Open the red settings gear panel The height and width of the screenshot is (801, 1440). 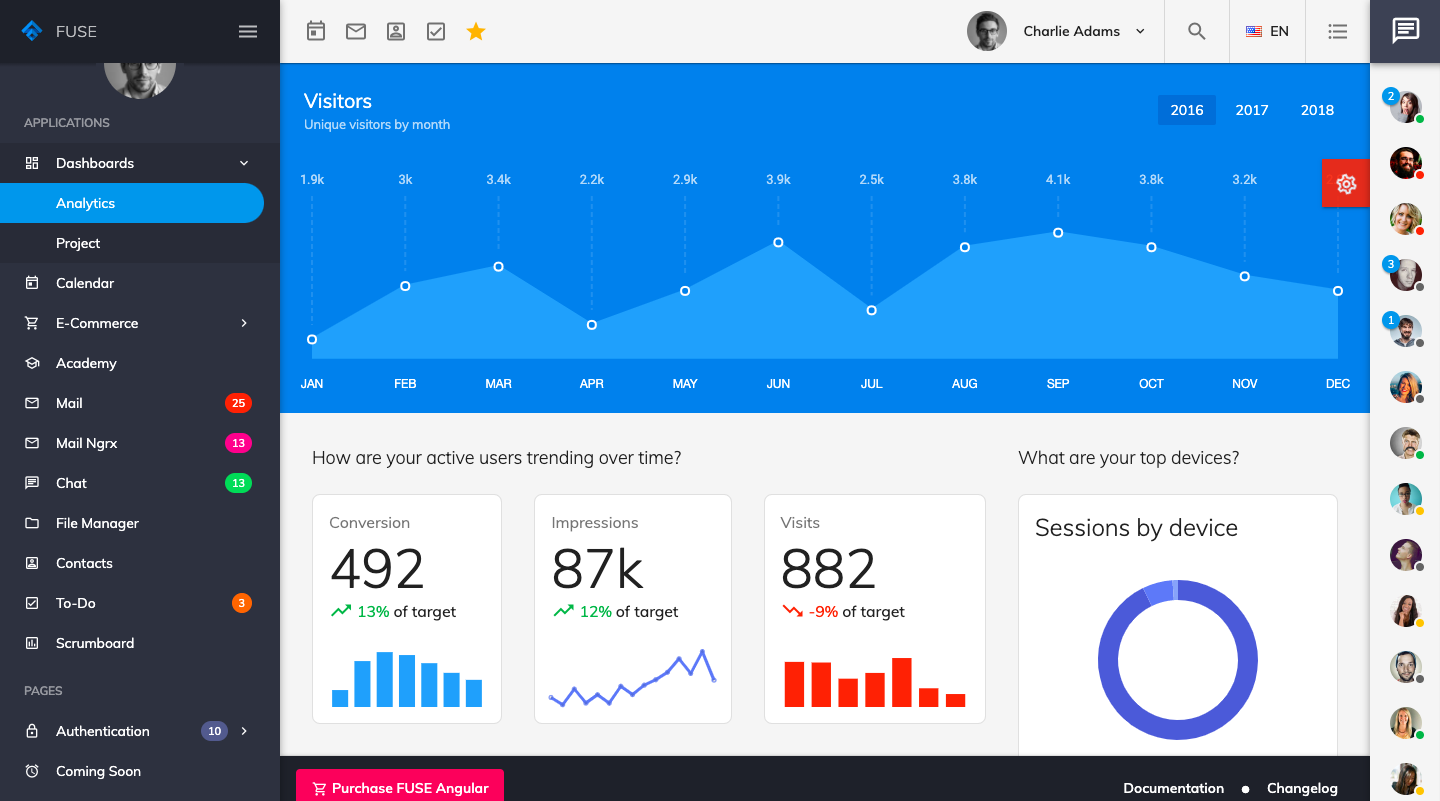[x=1345, y=184]
